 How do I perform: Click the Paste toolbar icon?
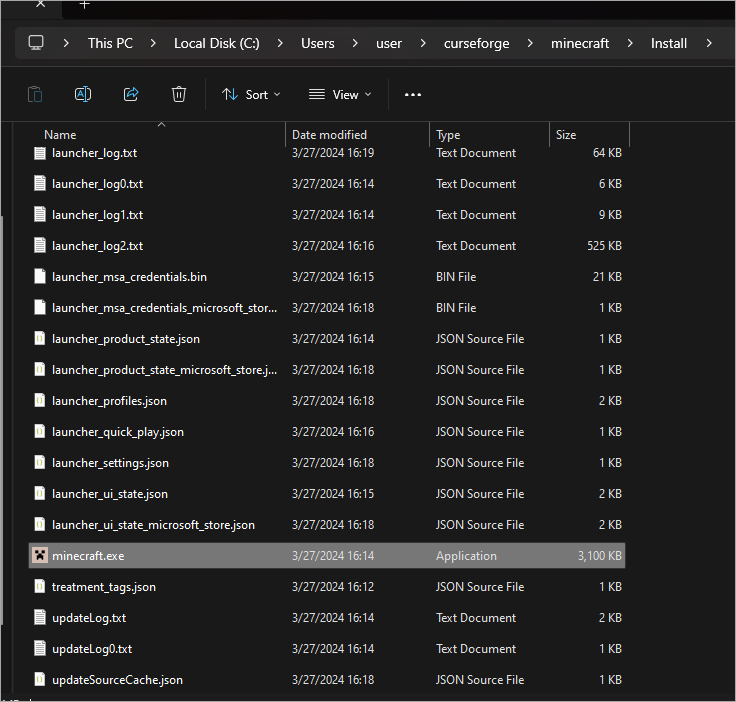(x=35, y=94)
